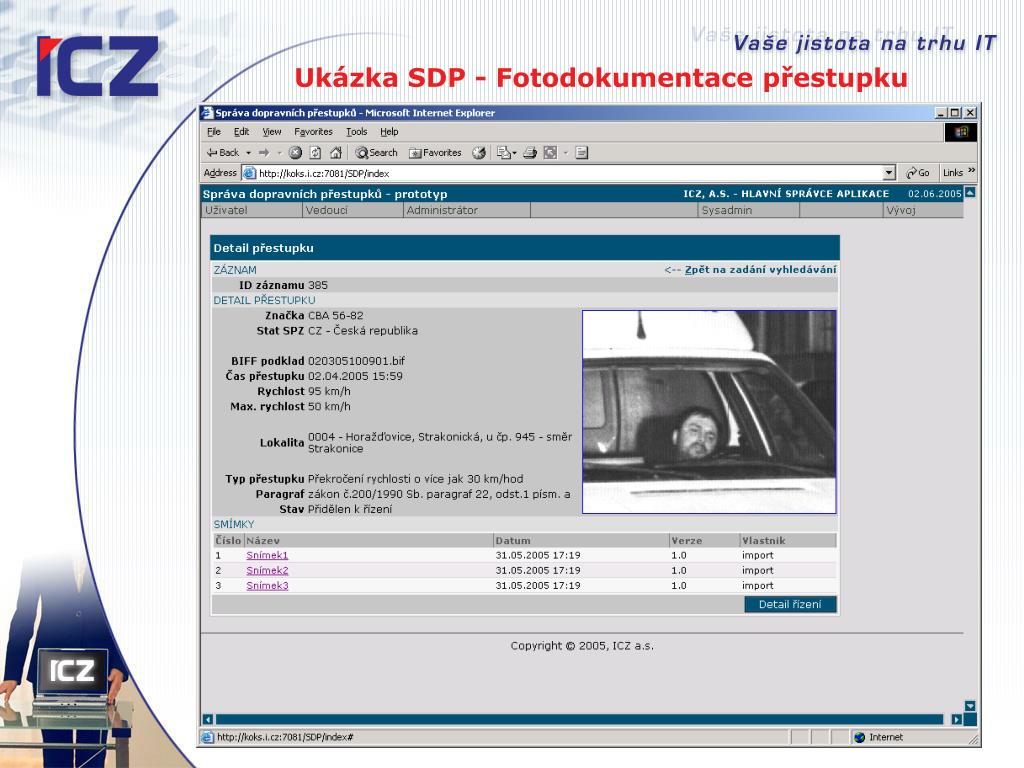Click the max speed value 50 km/h

pos(329,406)
